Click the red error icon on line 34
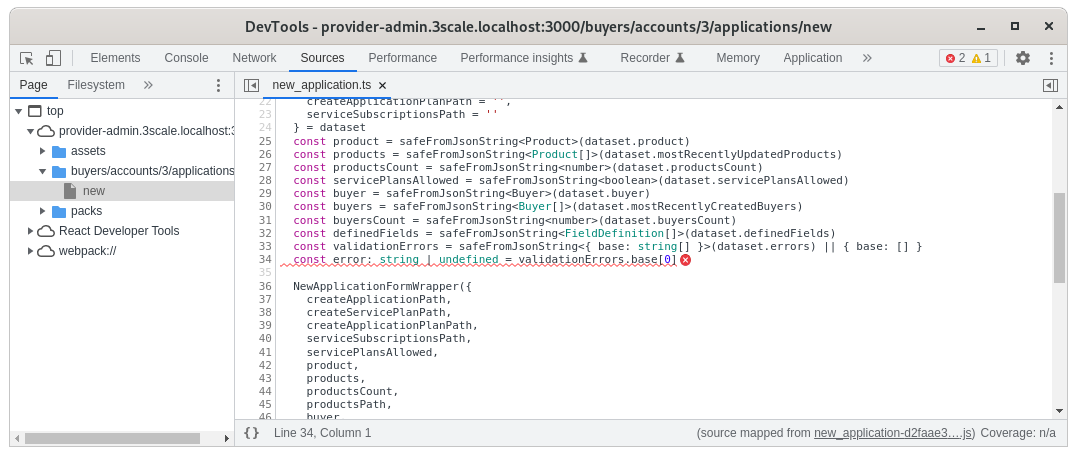1077x456 pixels. pos(685,260)
